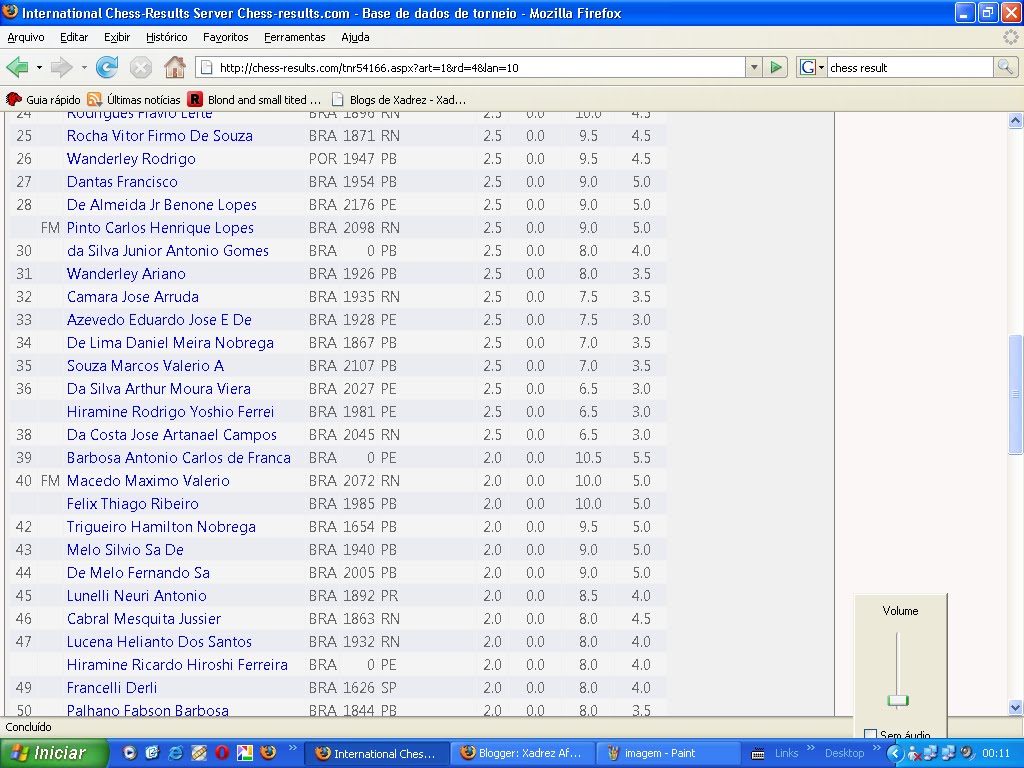Image resolution: width=1024 pixels, height=768 pixels.
Task: Open the Últimas notícias feed bookmark
Action: [x=134, y=100]
